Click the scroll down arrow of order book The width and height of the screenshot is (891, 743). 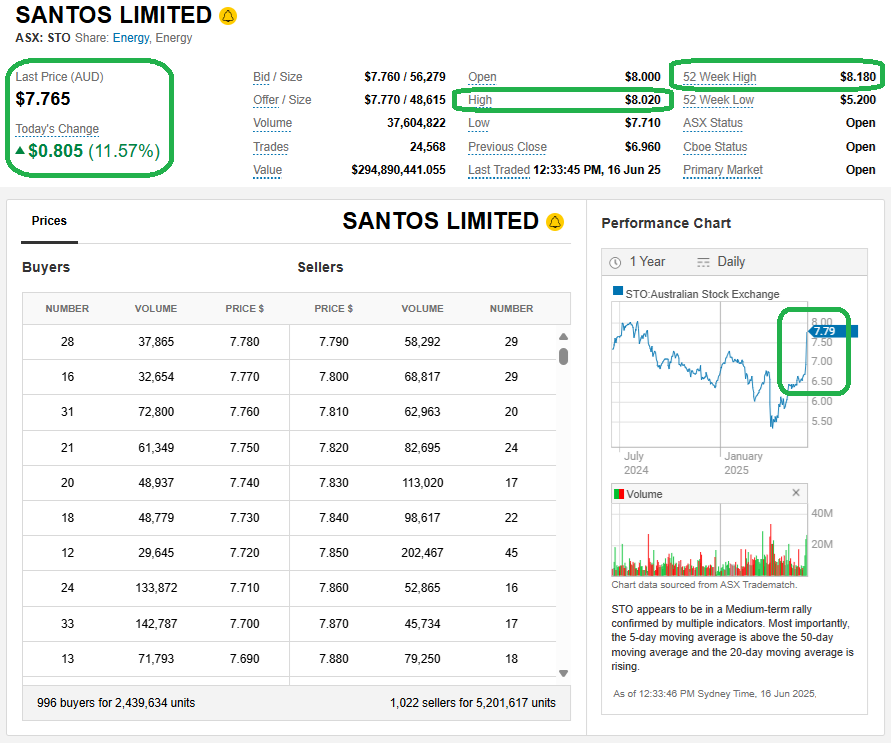pyautogui.click(x=563, y=673)
